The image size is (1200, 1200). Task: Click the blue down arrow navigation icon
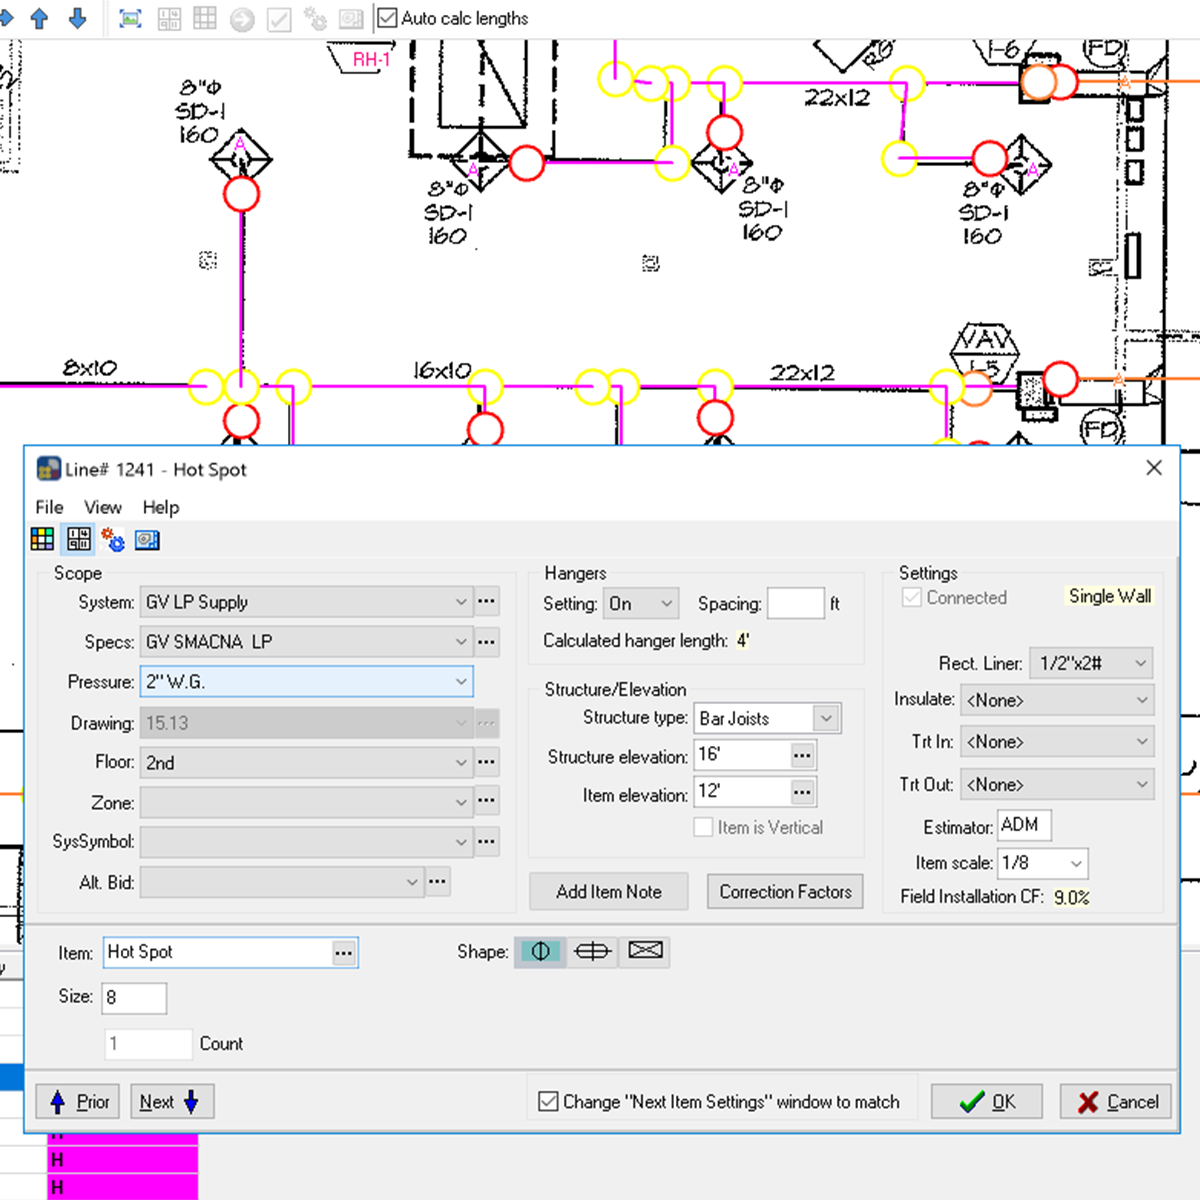[x=77, y=17]
